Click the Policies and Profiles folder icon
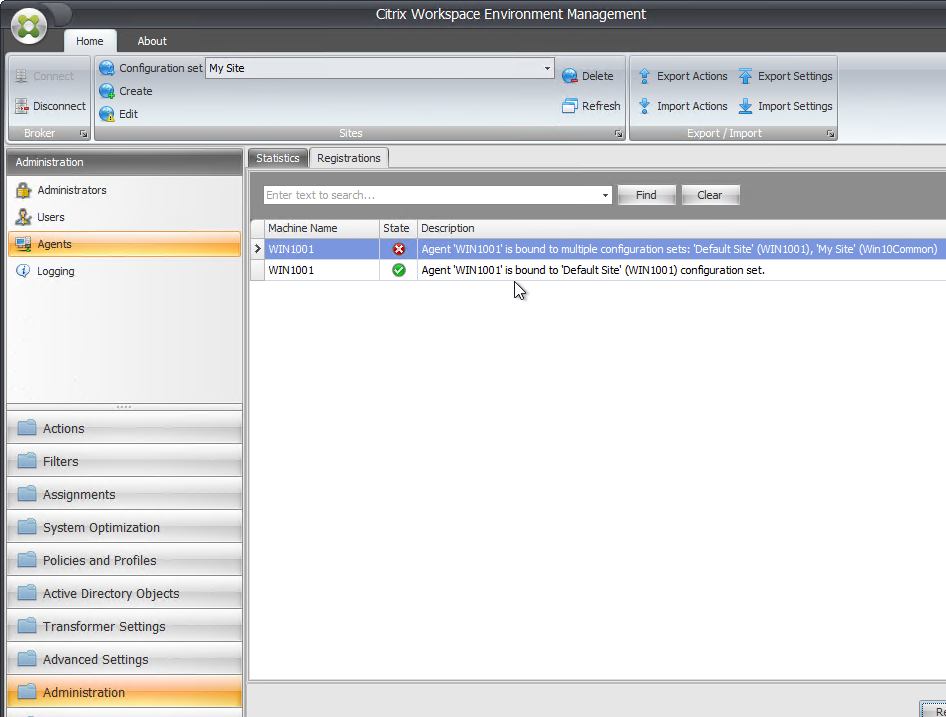Screen dimensions: 946x717 click(27, 560)
